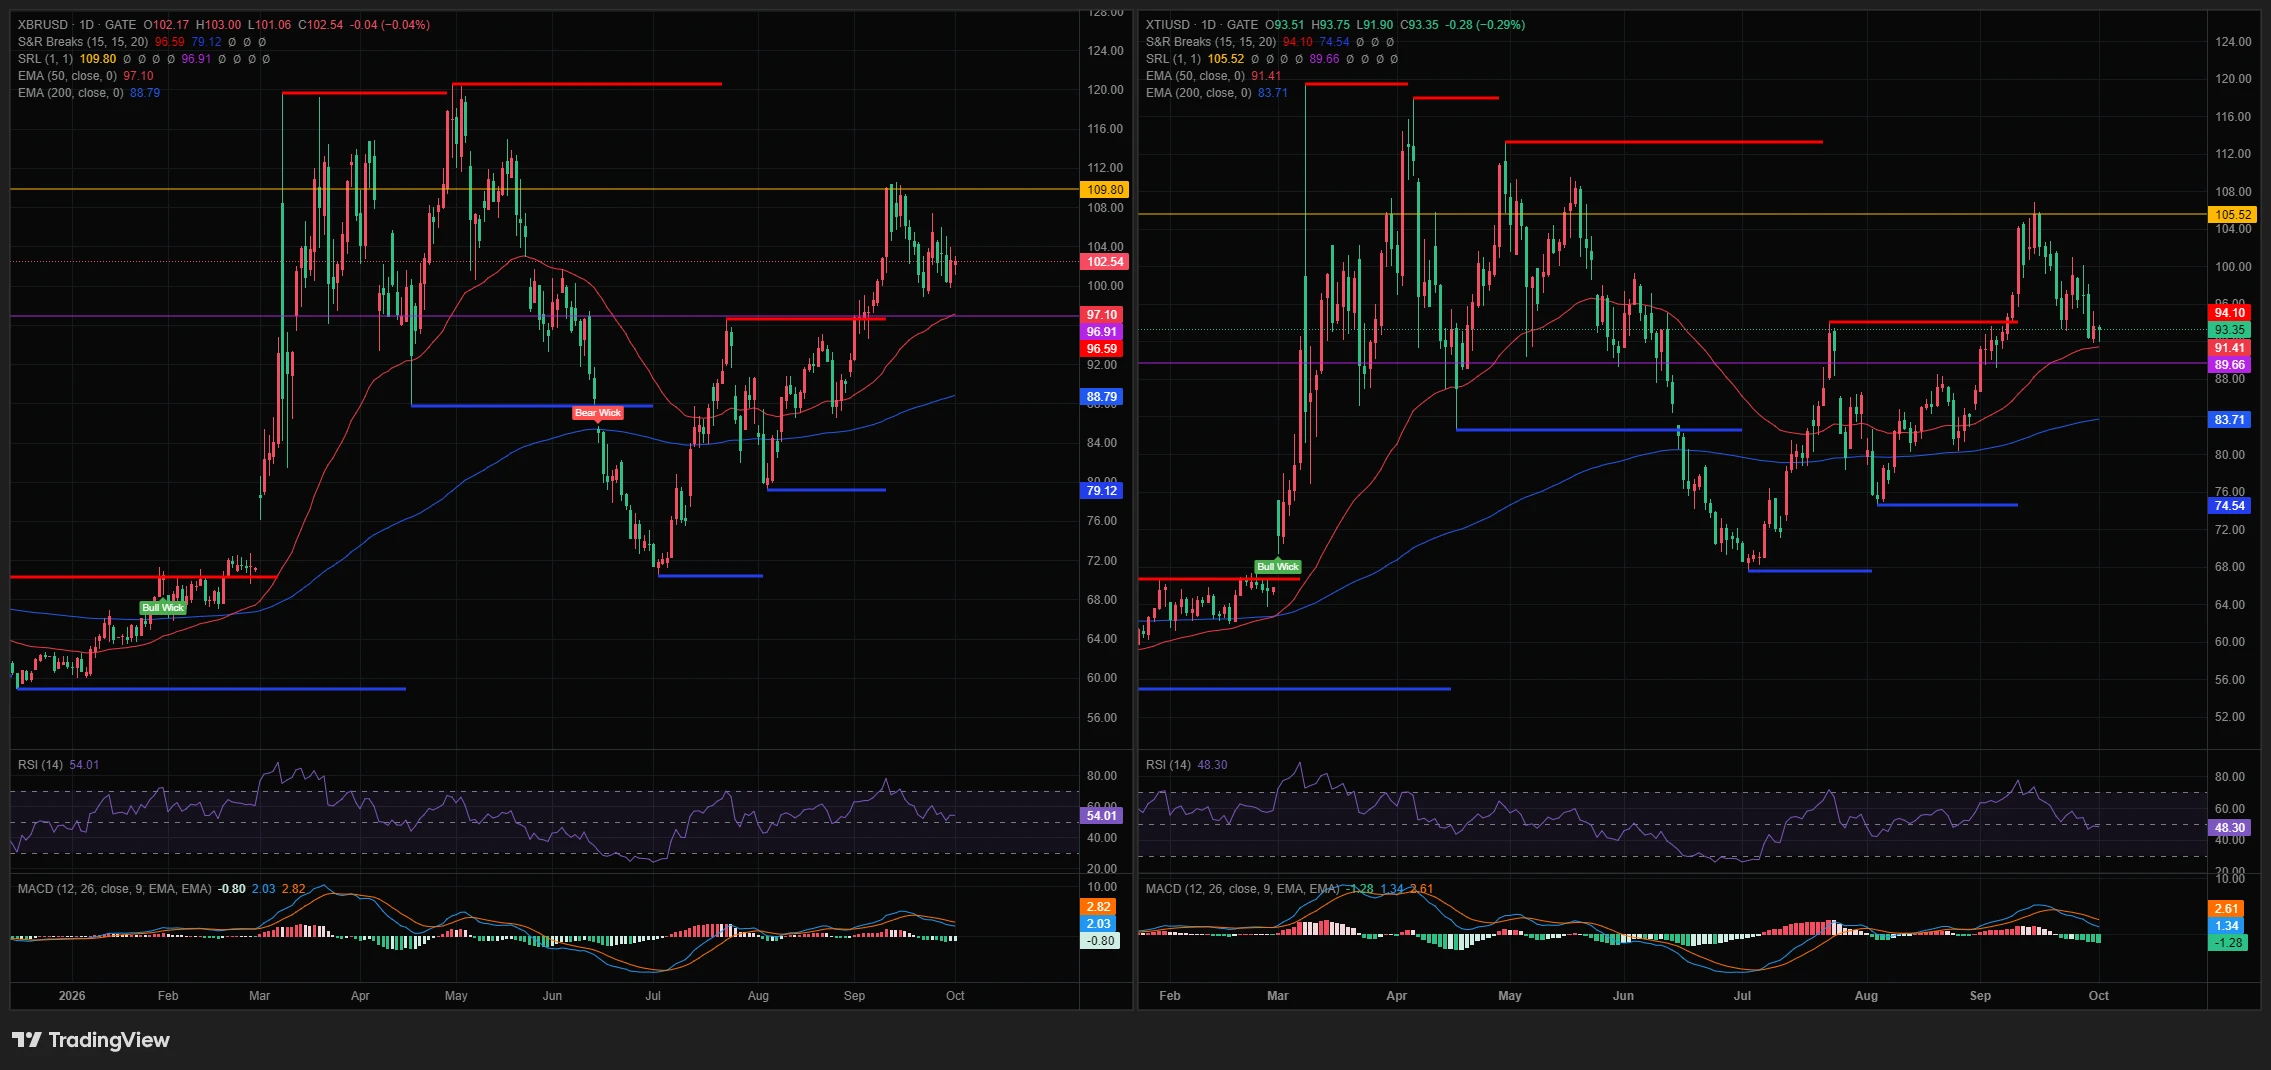Click the green -1.28 MACD histogram label
This screenshot has width=2271, height=1070.
[x=2228, y=943]
